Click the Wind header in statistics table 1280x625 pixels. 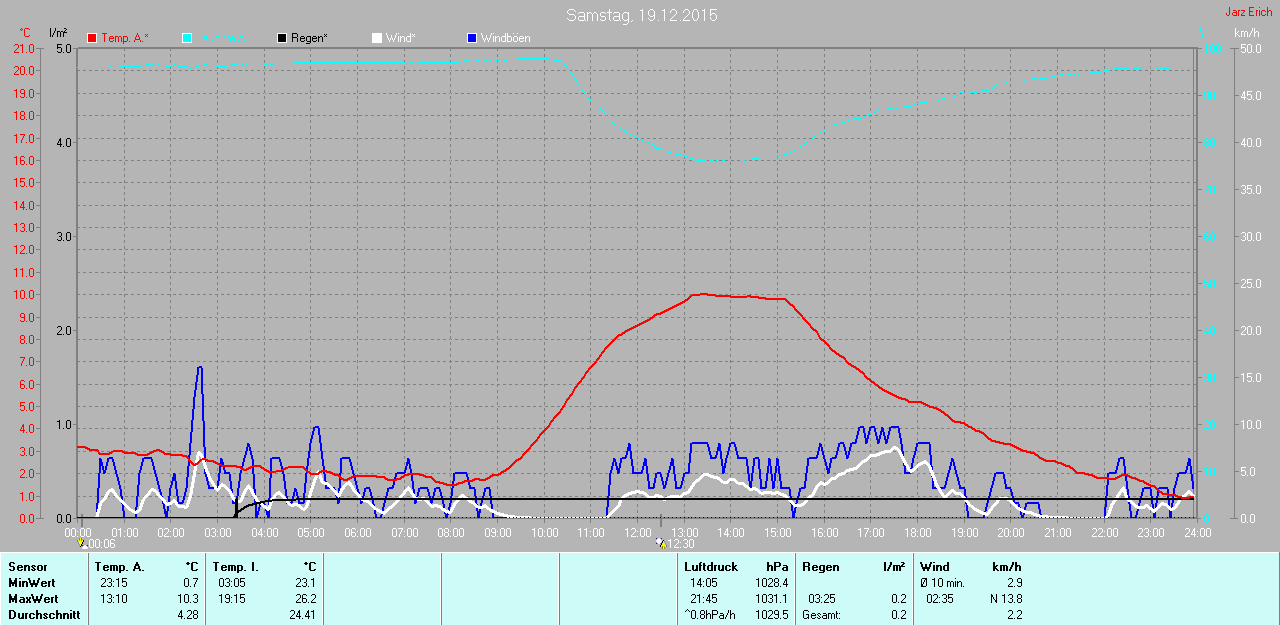(x=934, y=567)
